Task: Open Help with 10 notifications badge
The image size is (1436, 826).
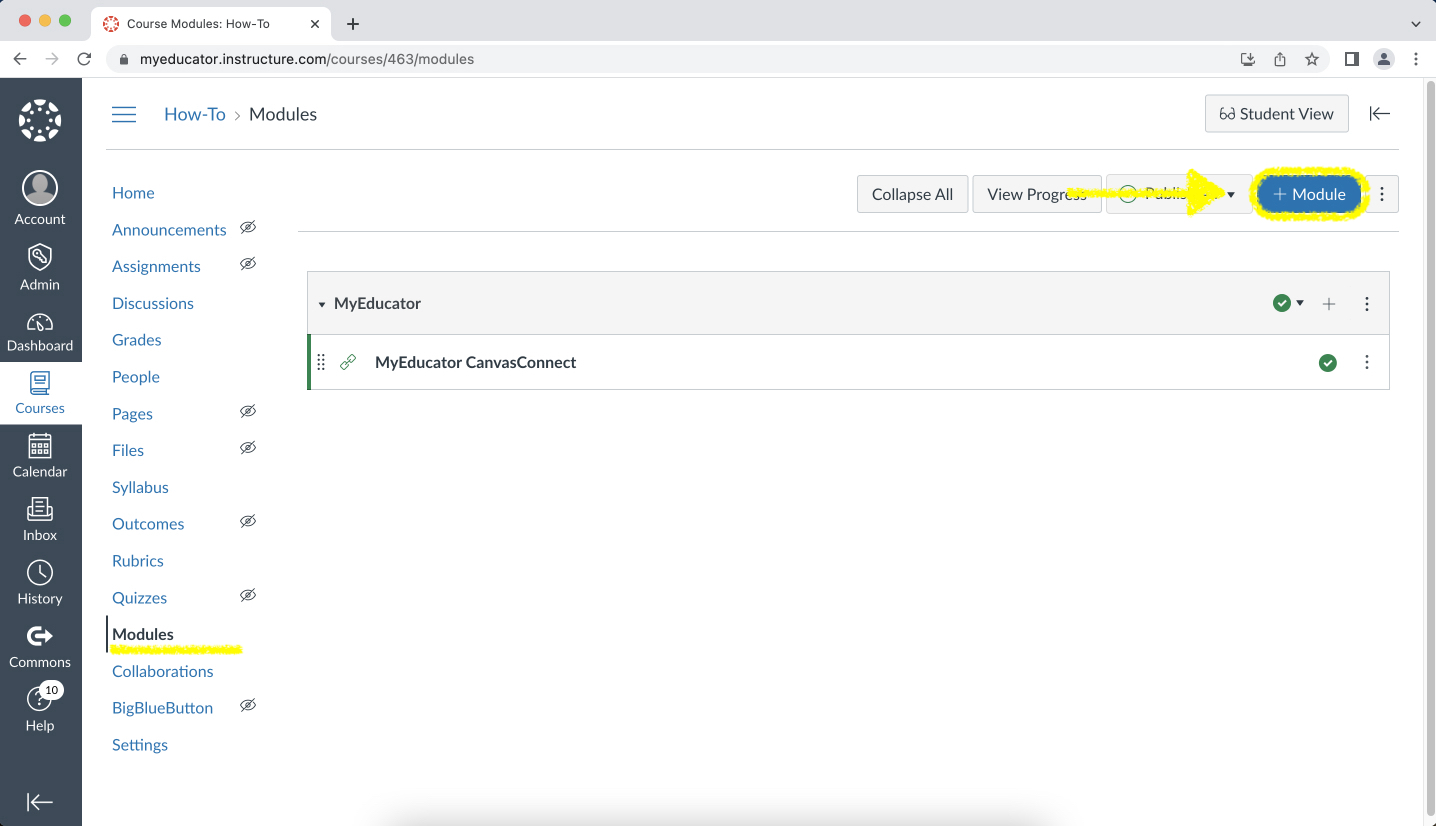Action: pos(40,709)
